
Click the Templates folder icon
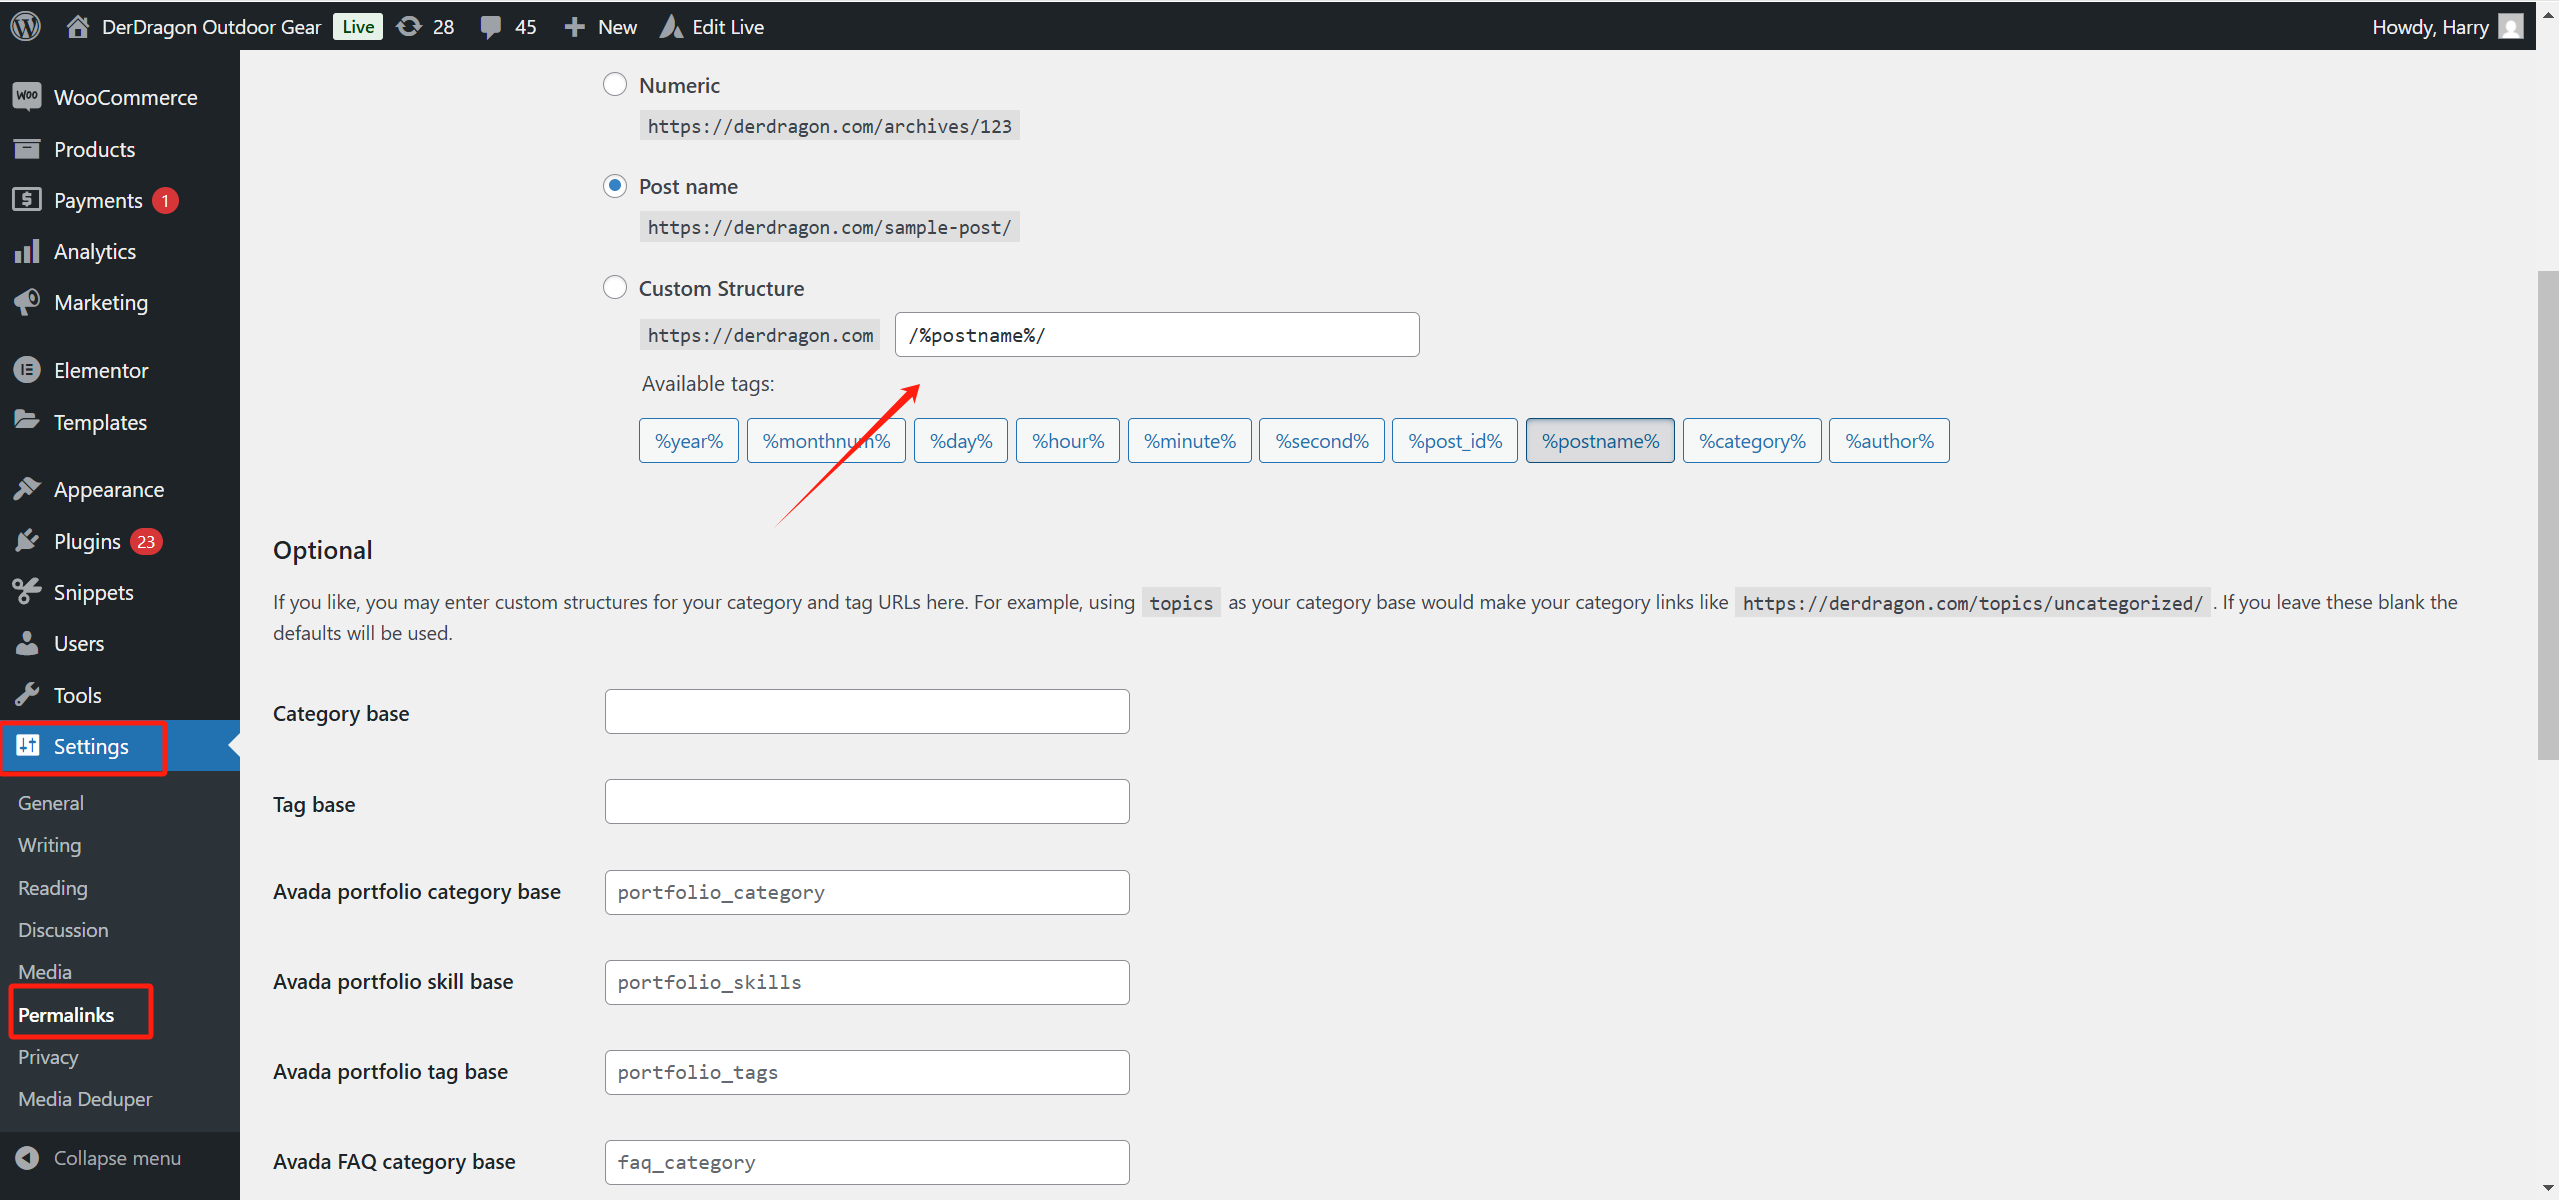[27, 421]
